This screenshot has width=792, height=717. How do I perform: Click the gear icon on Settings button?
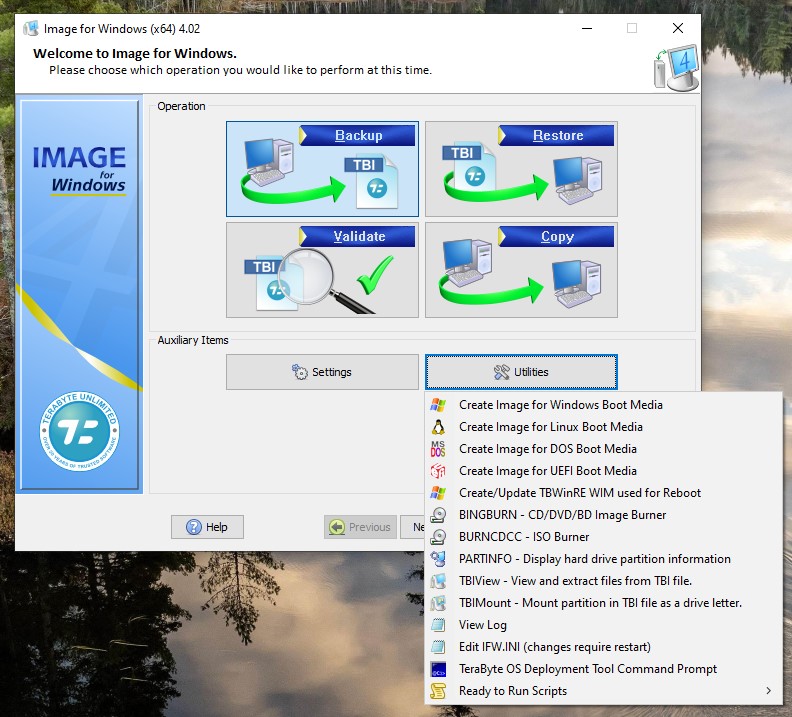[300, 372]
